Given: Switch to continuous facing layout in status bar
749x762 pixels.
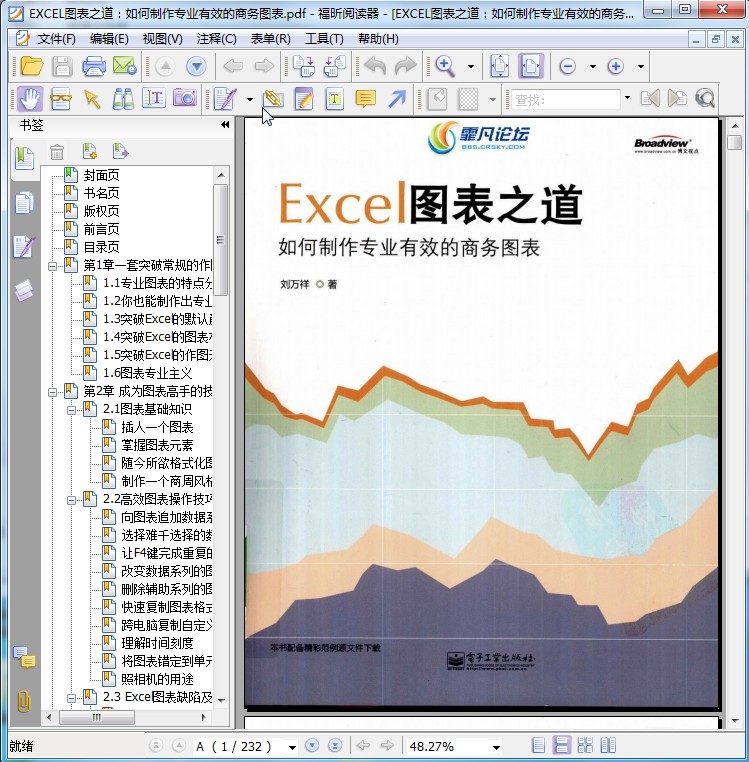Looking at the screenshot, I should pyautogui.click(x=585, y=745).
